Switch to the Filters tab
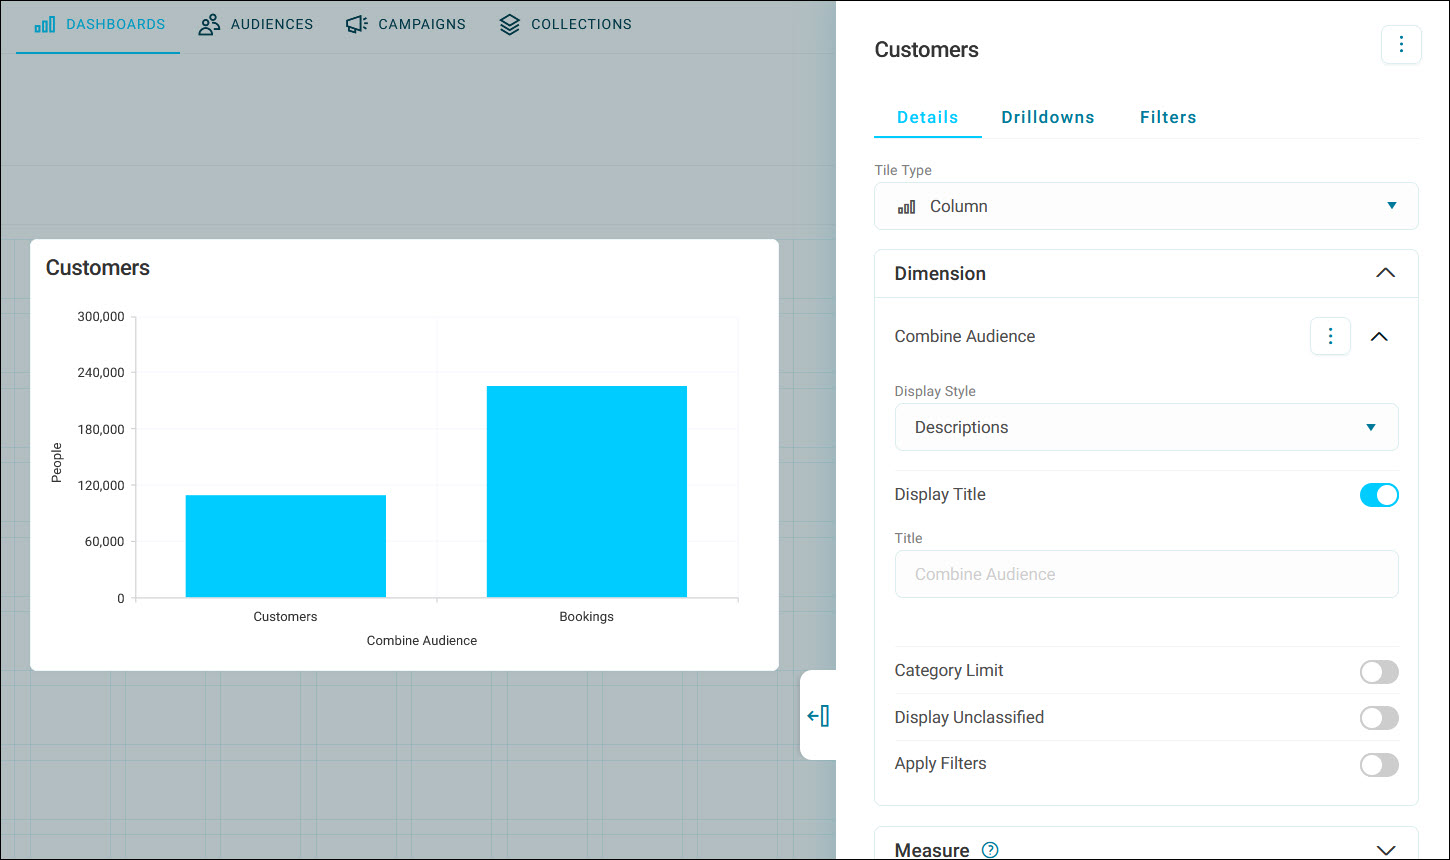 click(1168, 117)
